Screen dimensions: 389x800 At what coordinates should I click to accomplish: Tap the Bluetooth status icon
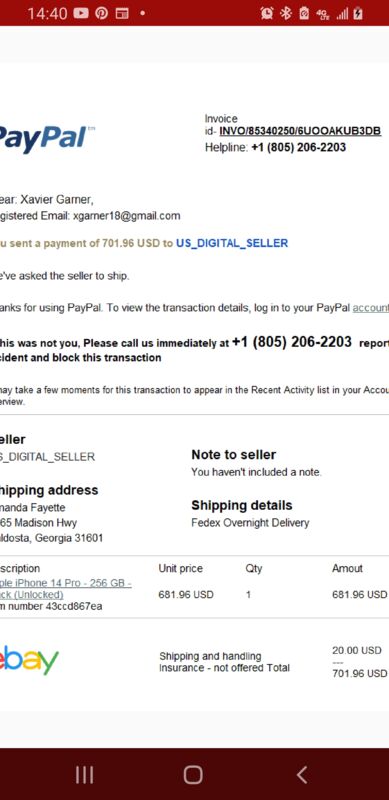click(x=285, y=13)
